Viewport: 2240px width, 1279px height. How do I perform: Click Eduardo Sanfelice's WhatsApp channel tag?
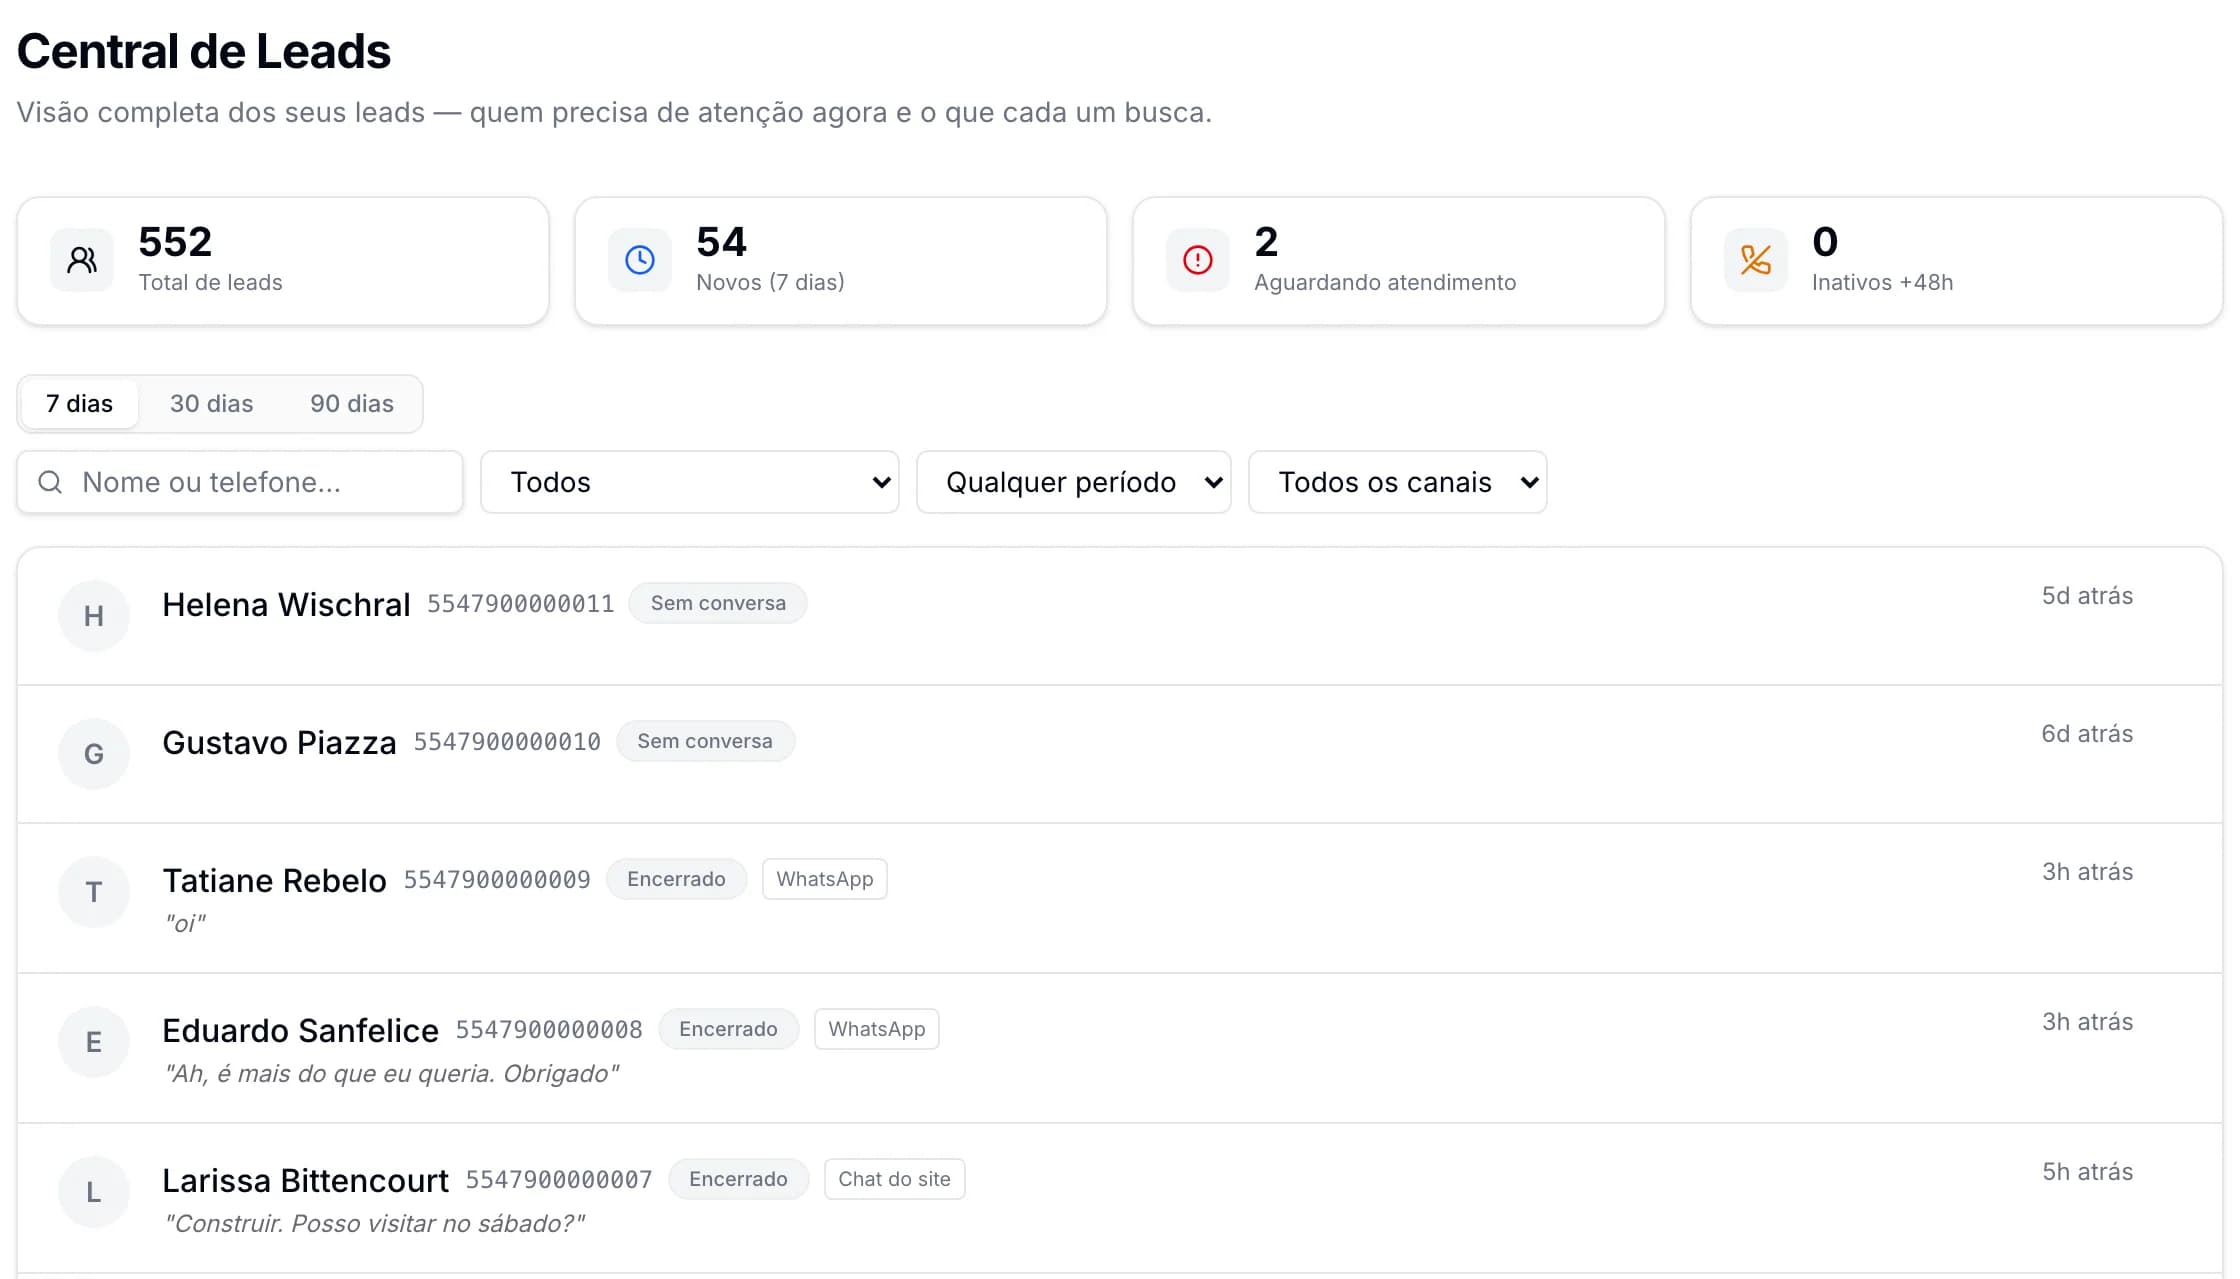pyautogui.click(x=877, y=1029)
